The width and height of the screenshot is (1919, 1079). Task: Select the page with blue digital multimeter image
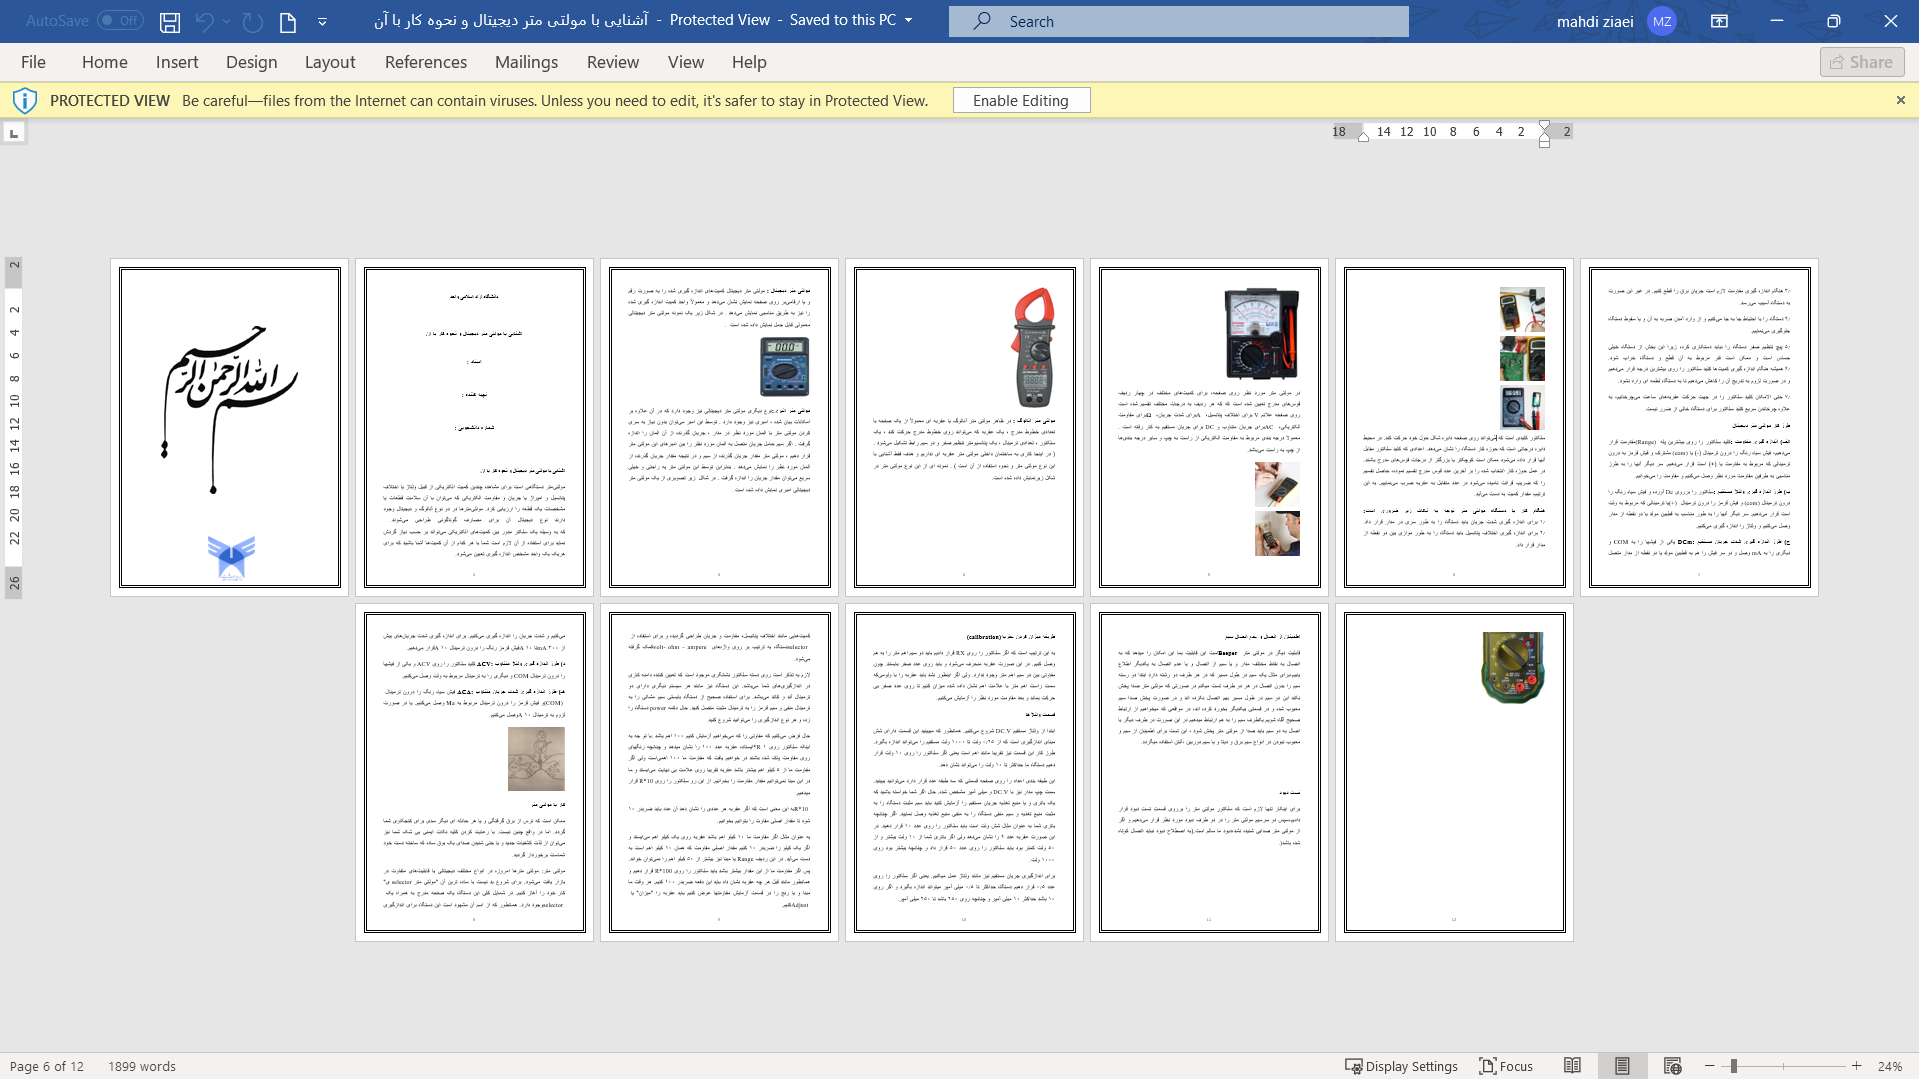pyautogui.click(x=719, y=428)
